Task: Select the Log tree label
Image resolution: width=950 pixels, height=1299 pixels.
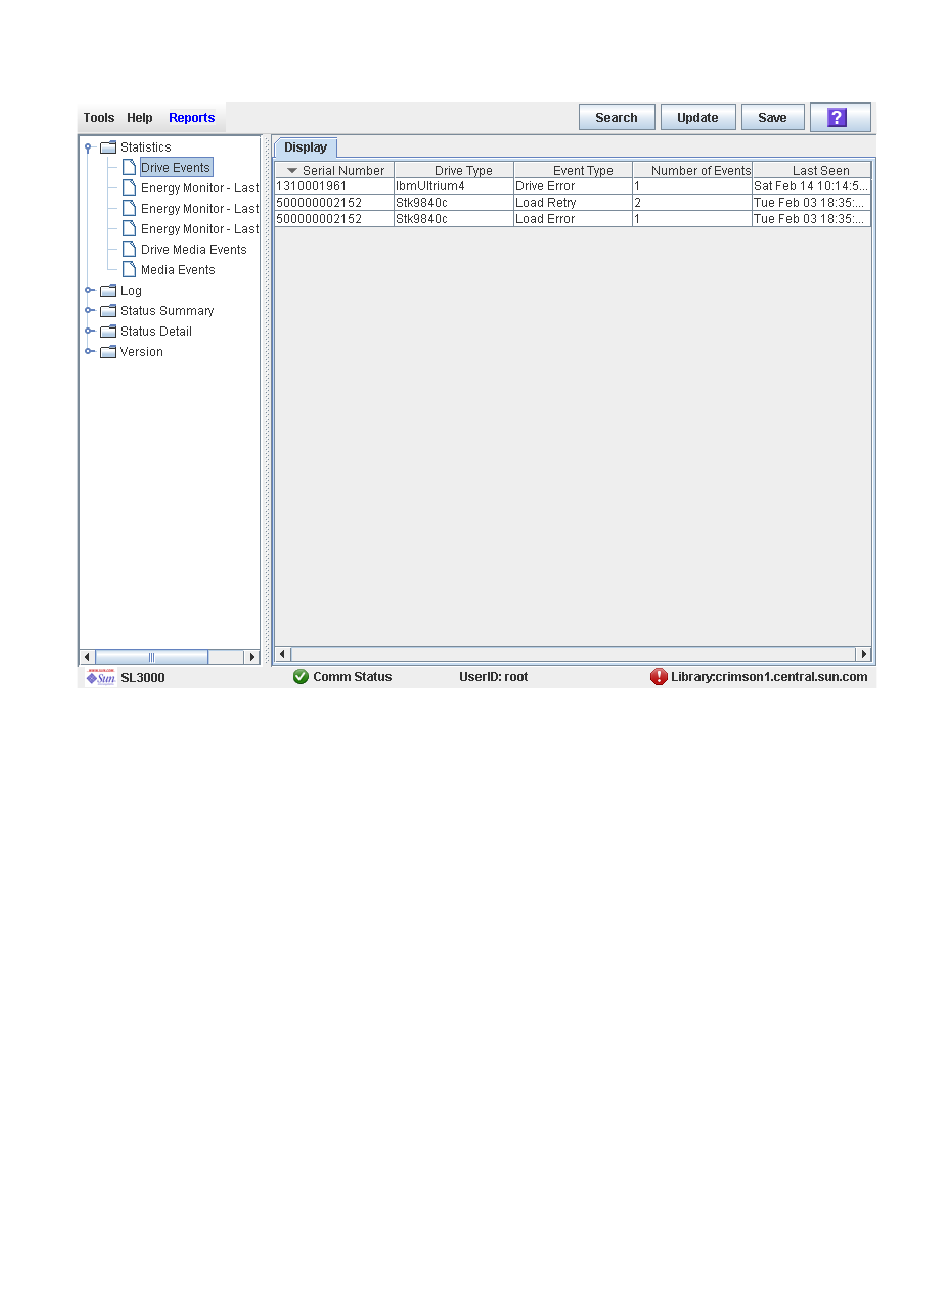Action: coord(131,291)
